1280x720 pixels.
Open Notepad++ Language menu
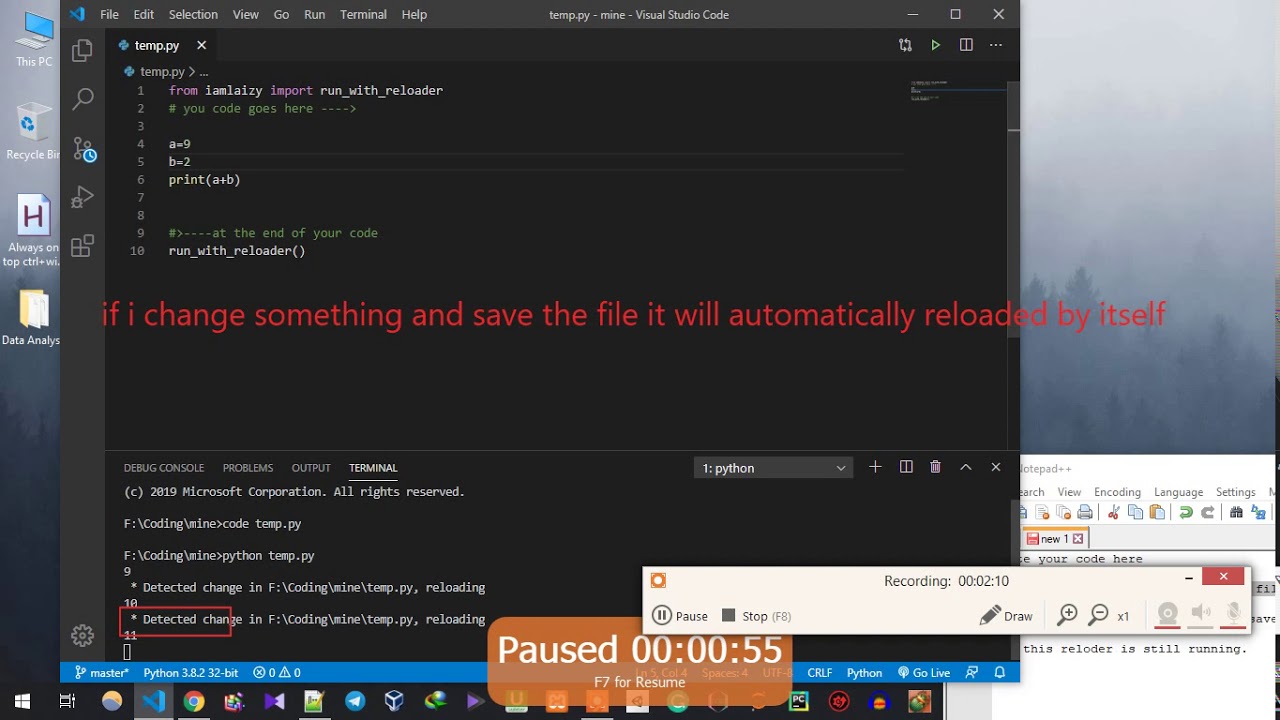tap(1179, 492)
